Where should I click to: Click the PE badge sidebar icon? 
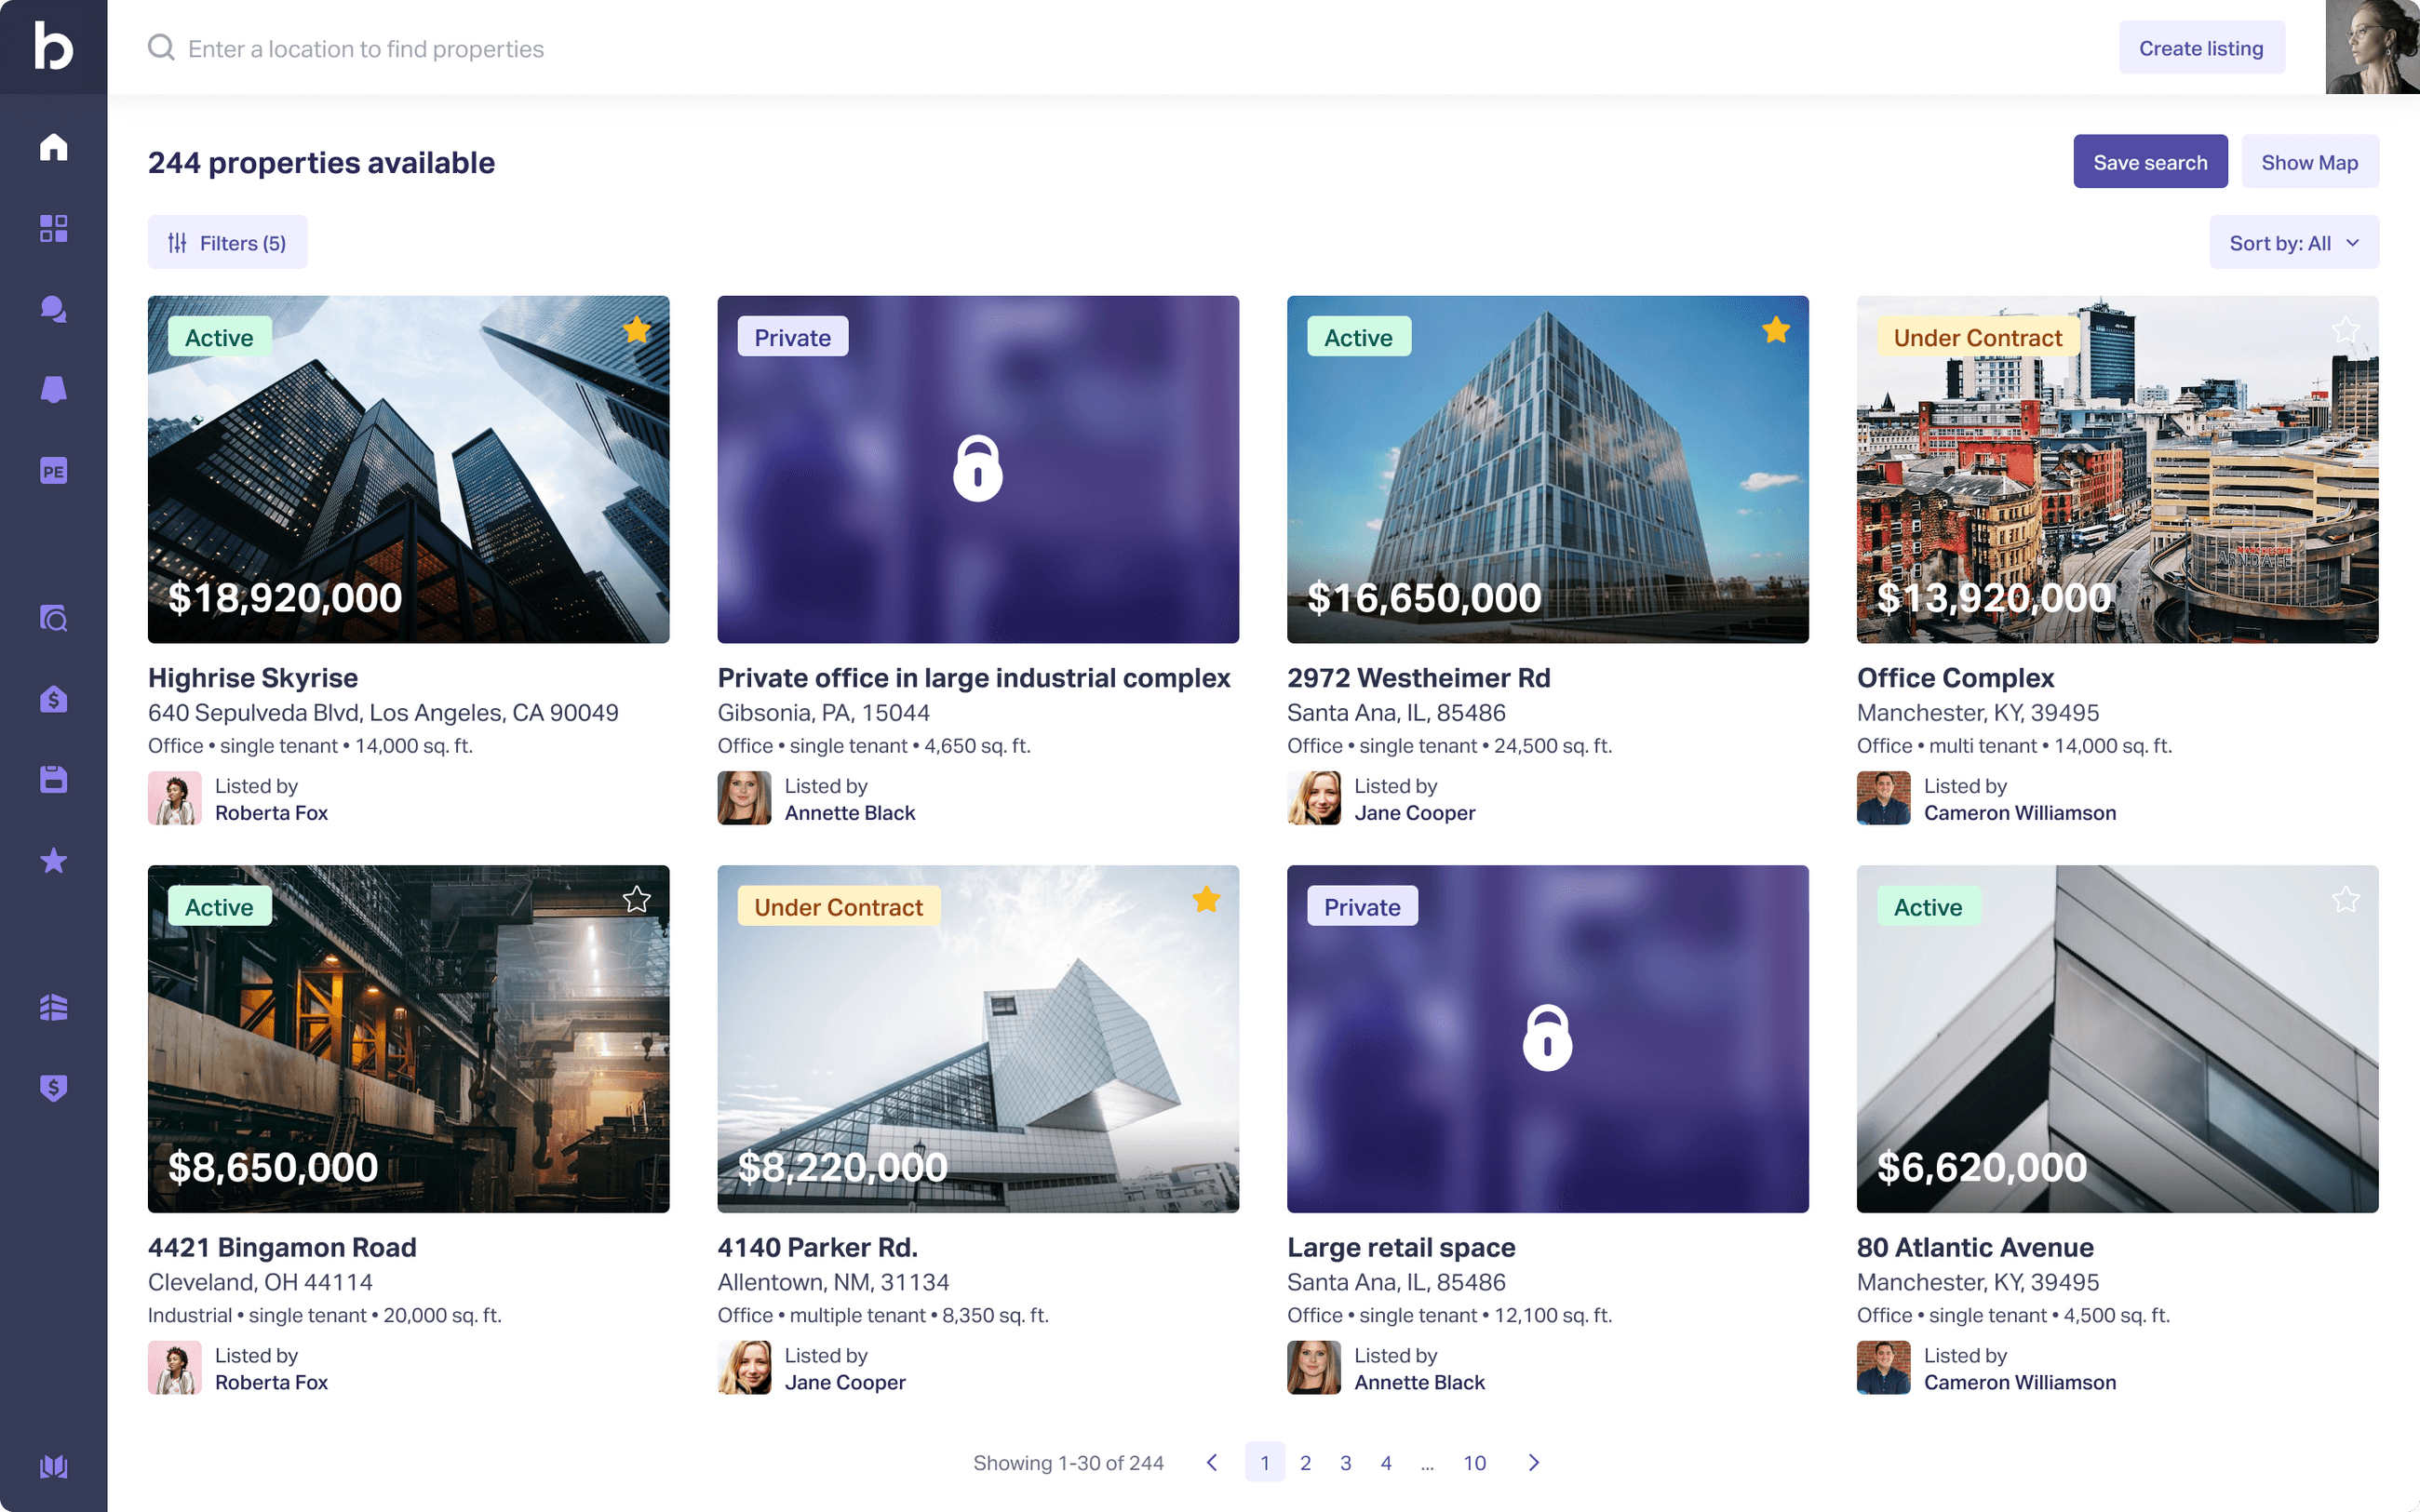(53, 471)
